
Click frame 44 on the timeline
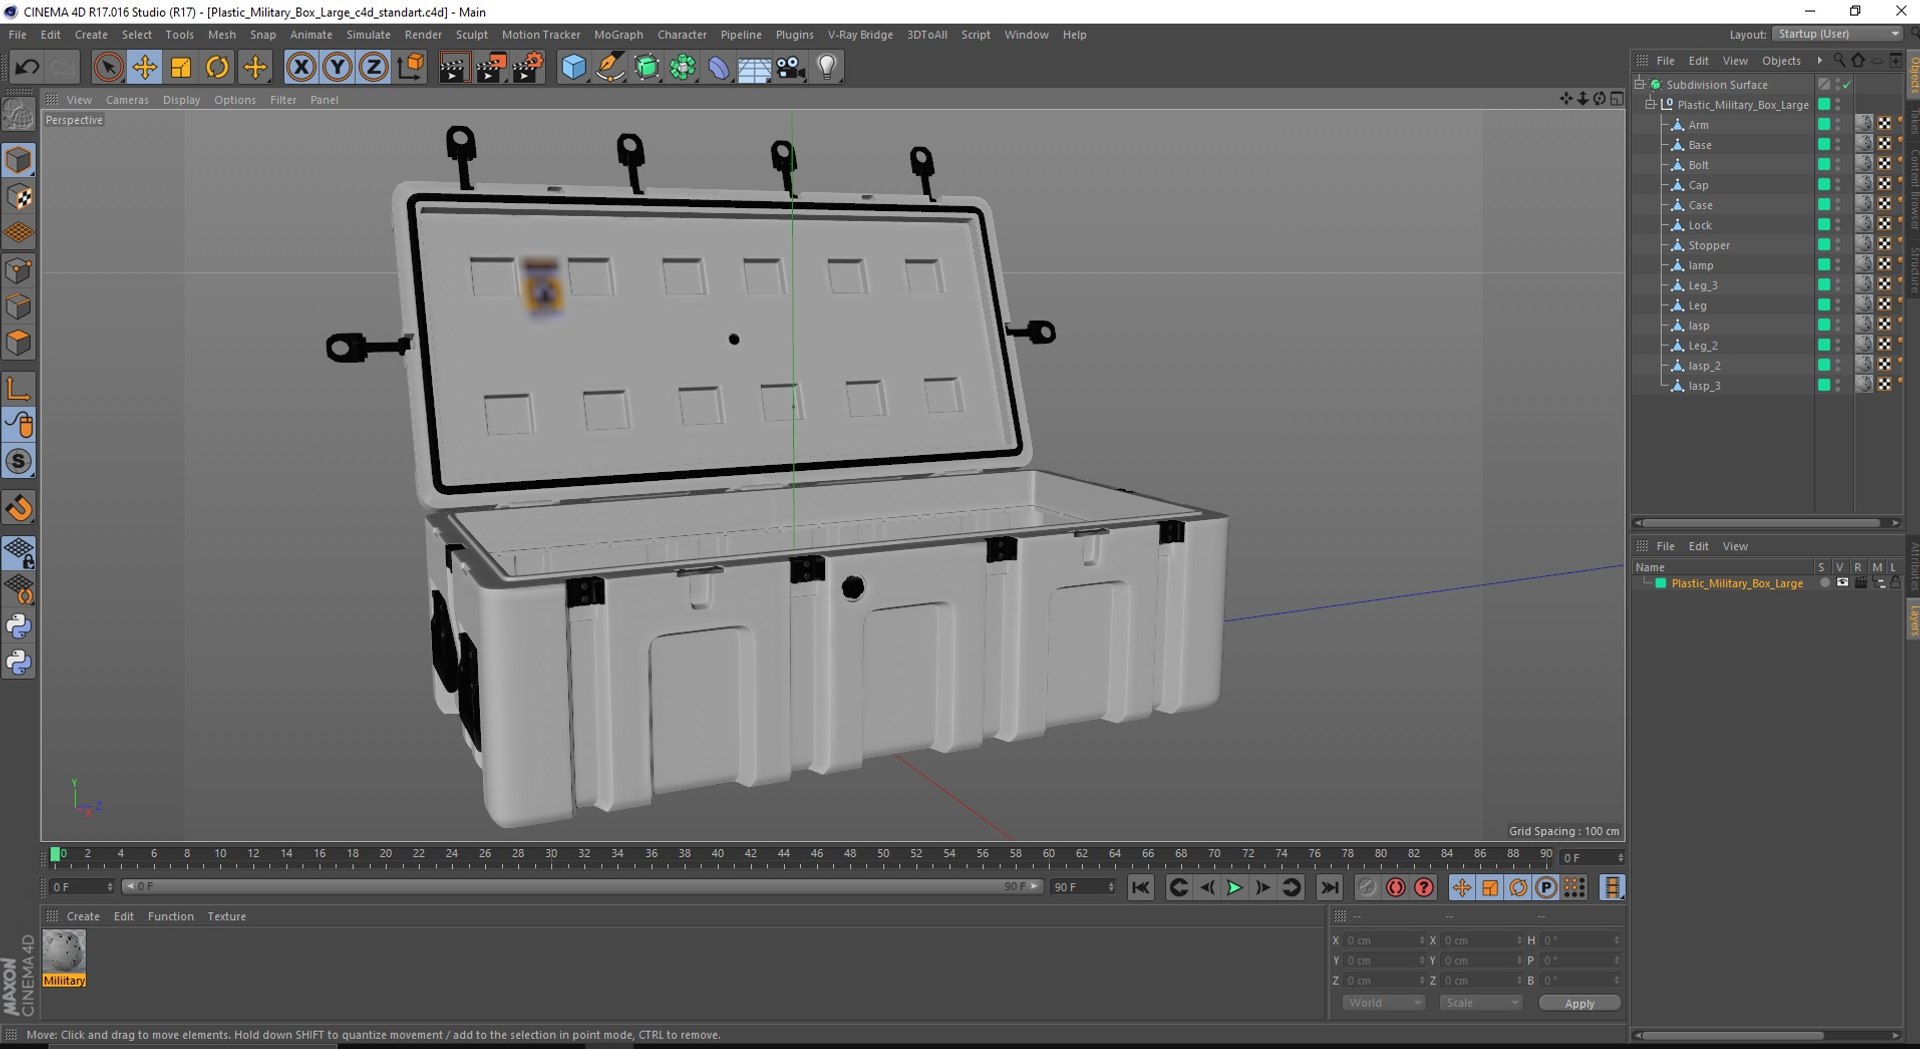(783, 854)
